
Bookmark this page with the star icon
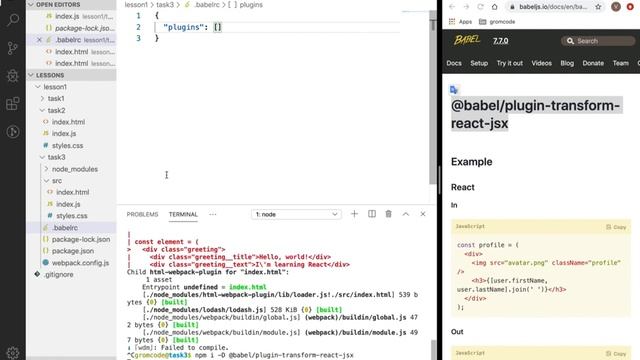pos(598,7)
